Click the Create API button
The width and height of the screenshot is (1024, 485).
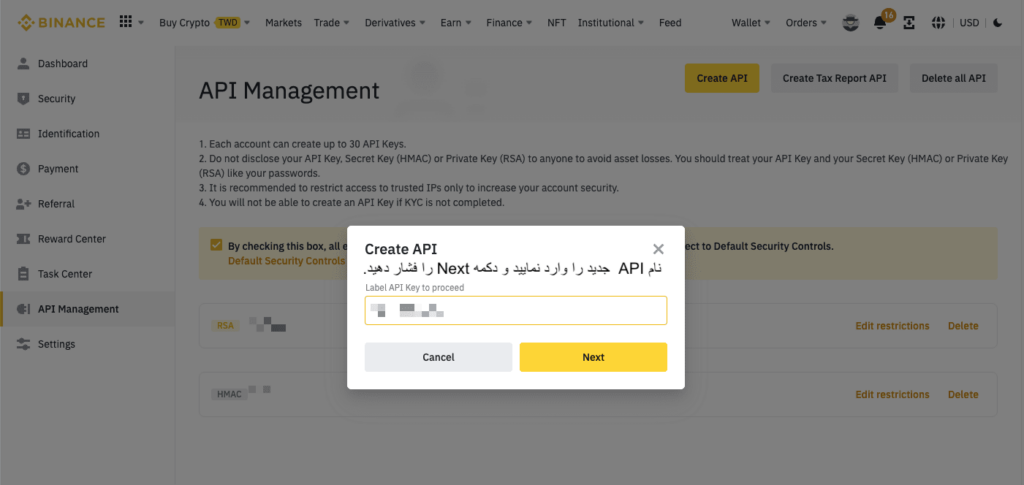(722, 78)
